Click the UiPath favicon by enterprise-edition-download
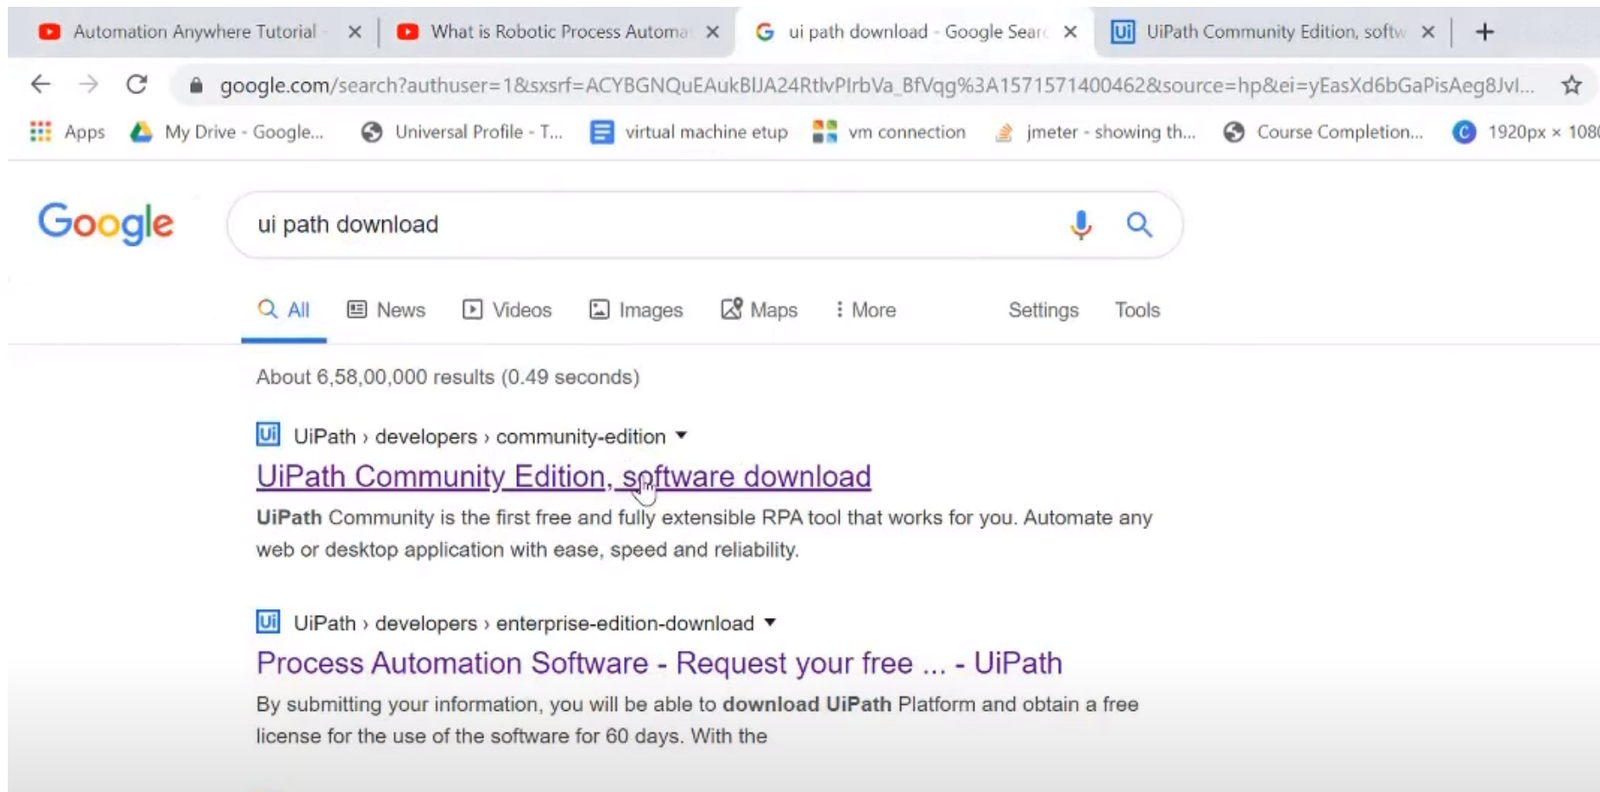Screen dimensions: 1600x792 tap(268, 622)
